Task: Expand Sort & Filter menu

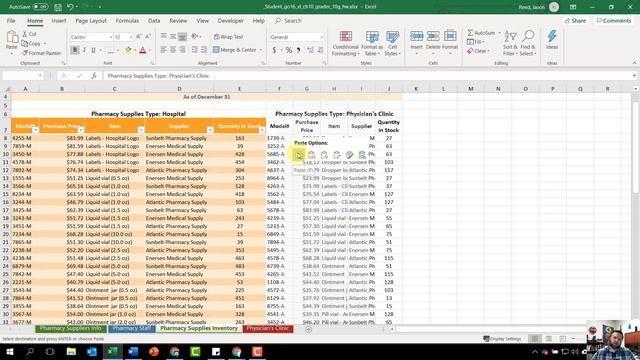Action: (510, 43)
